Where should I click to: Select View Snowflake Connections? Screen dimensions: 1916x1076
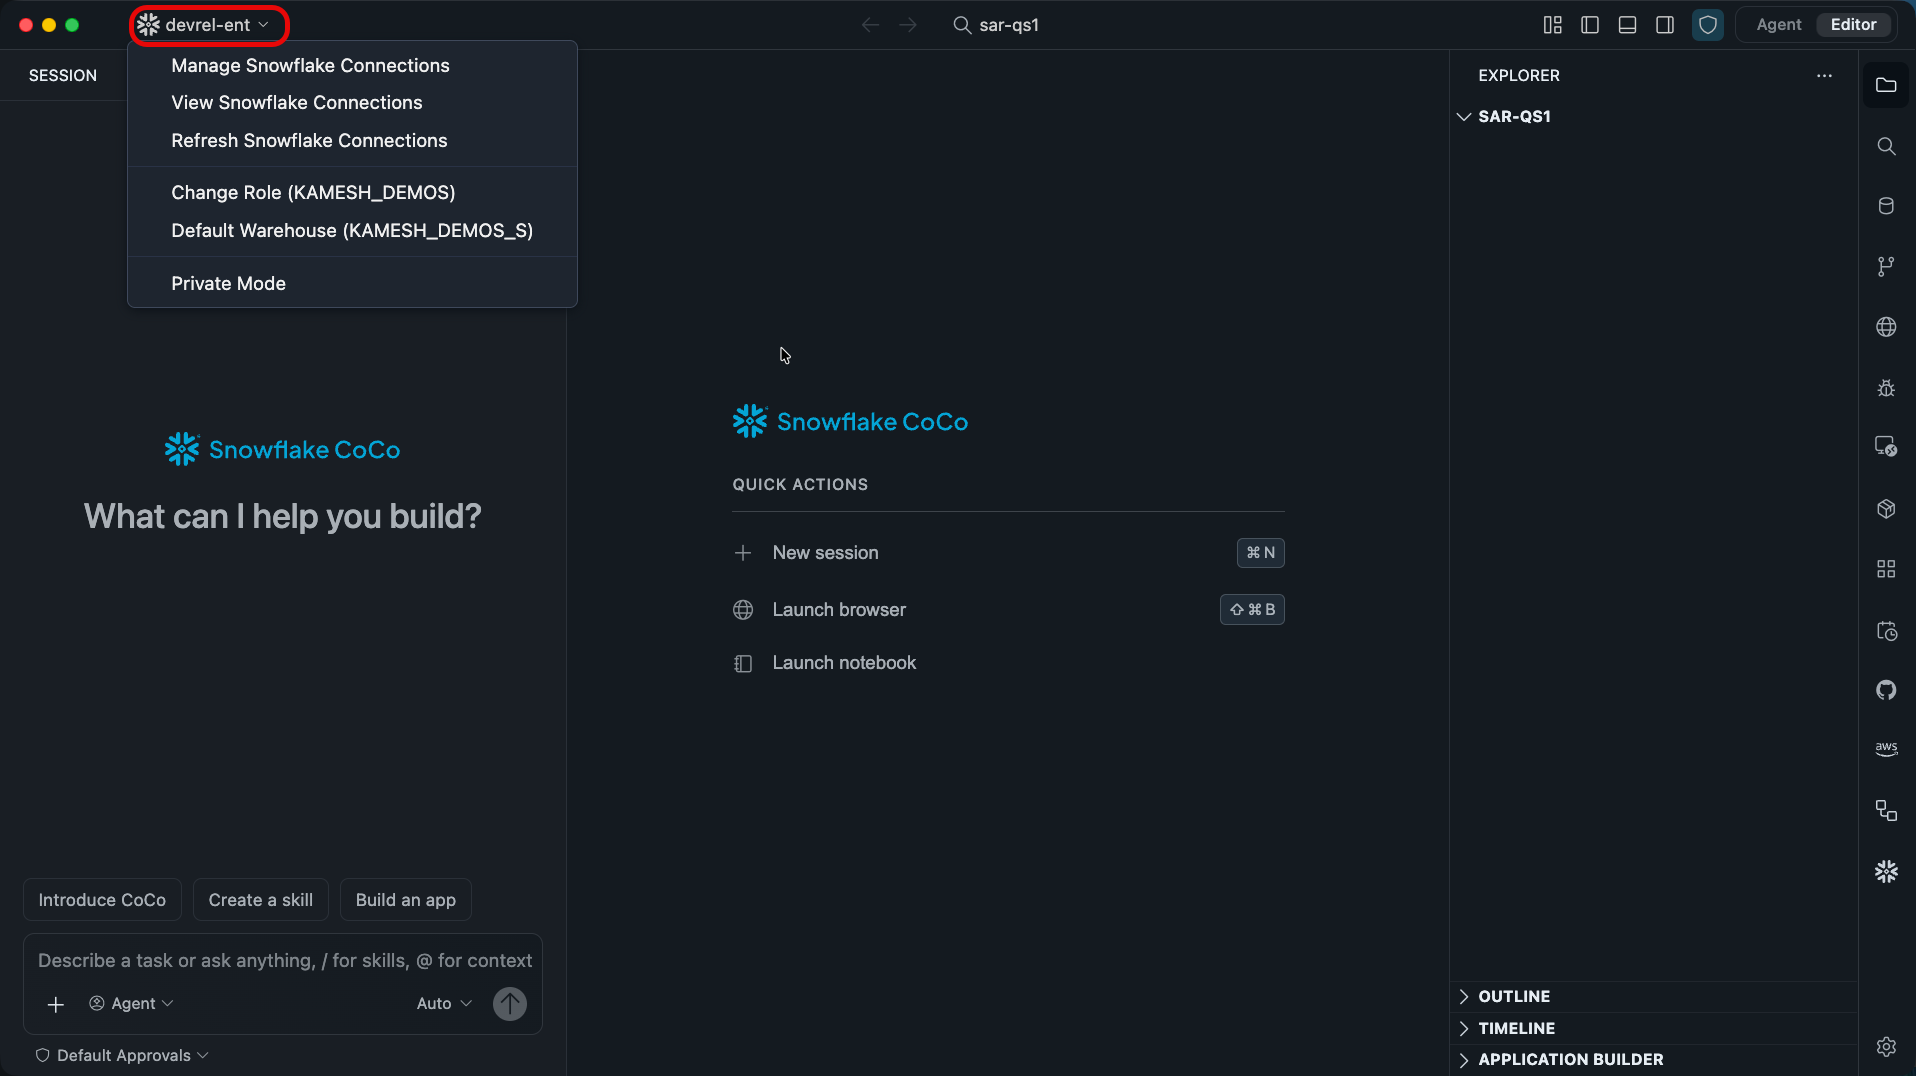pos(352,103)
